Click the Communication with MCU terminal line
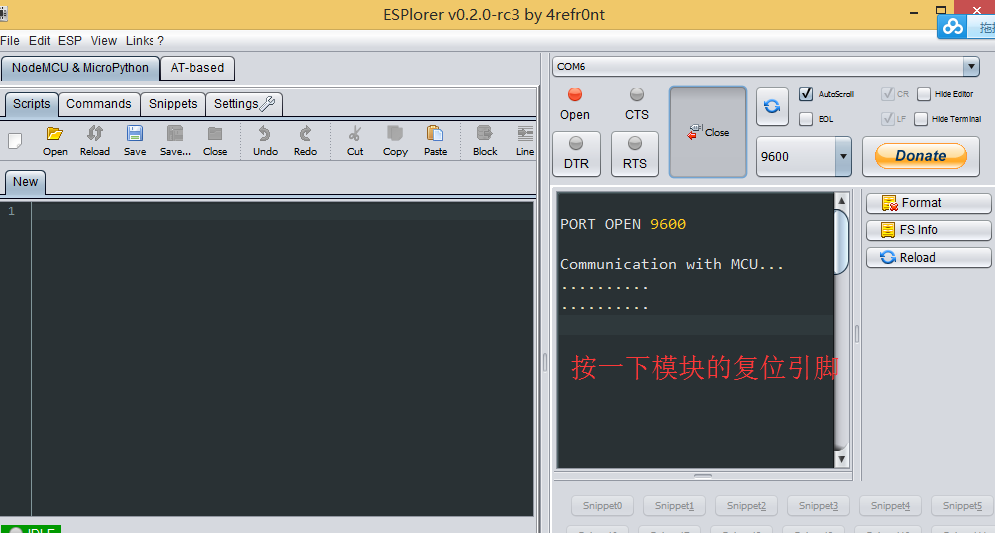995x533 pixels. (x=671, y=264)
